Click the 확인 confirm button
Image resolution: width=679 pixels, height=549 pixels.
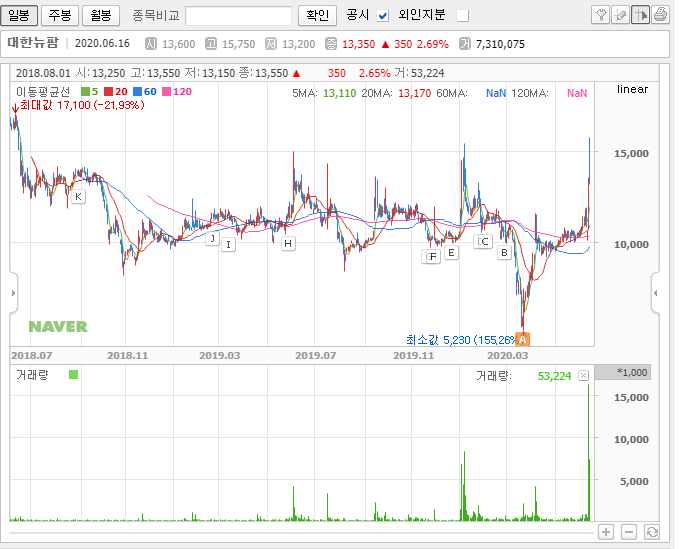pyautogui.click(x=317, y=15)
